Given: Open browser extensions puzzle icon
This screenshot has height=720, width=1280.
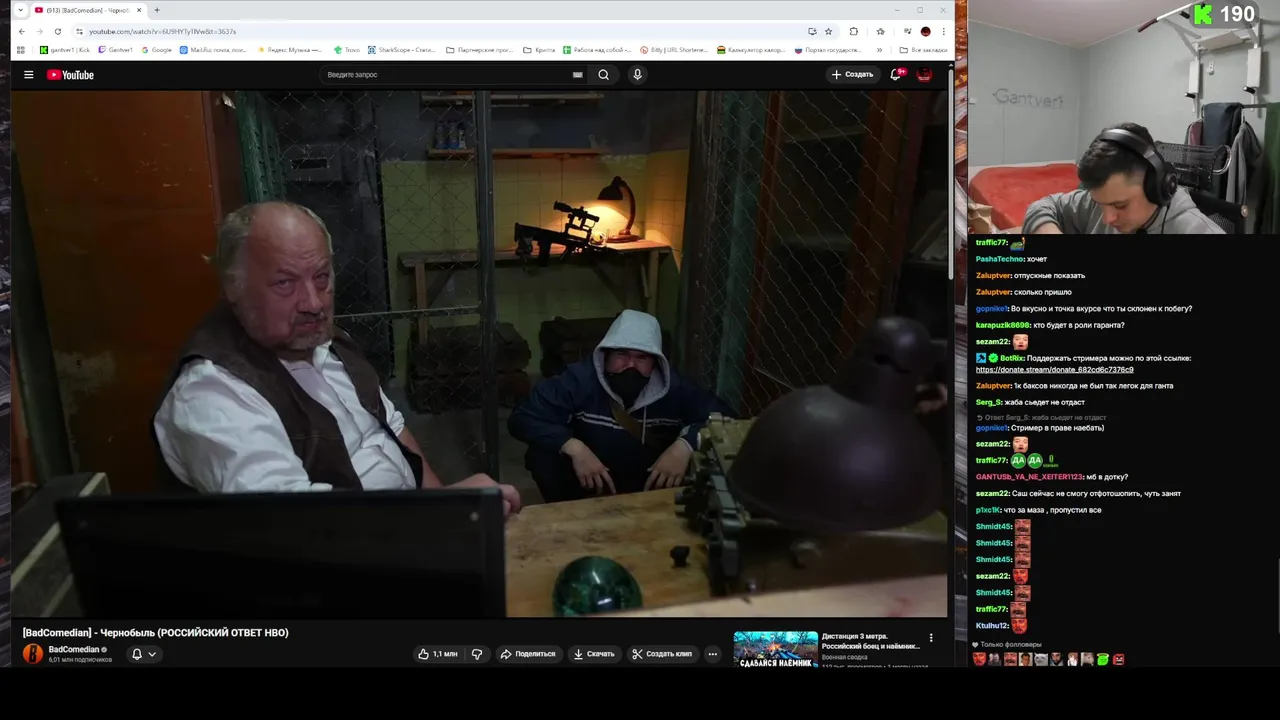Looking at the screenshot, I should (x=854, y=31).
